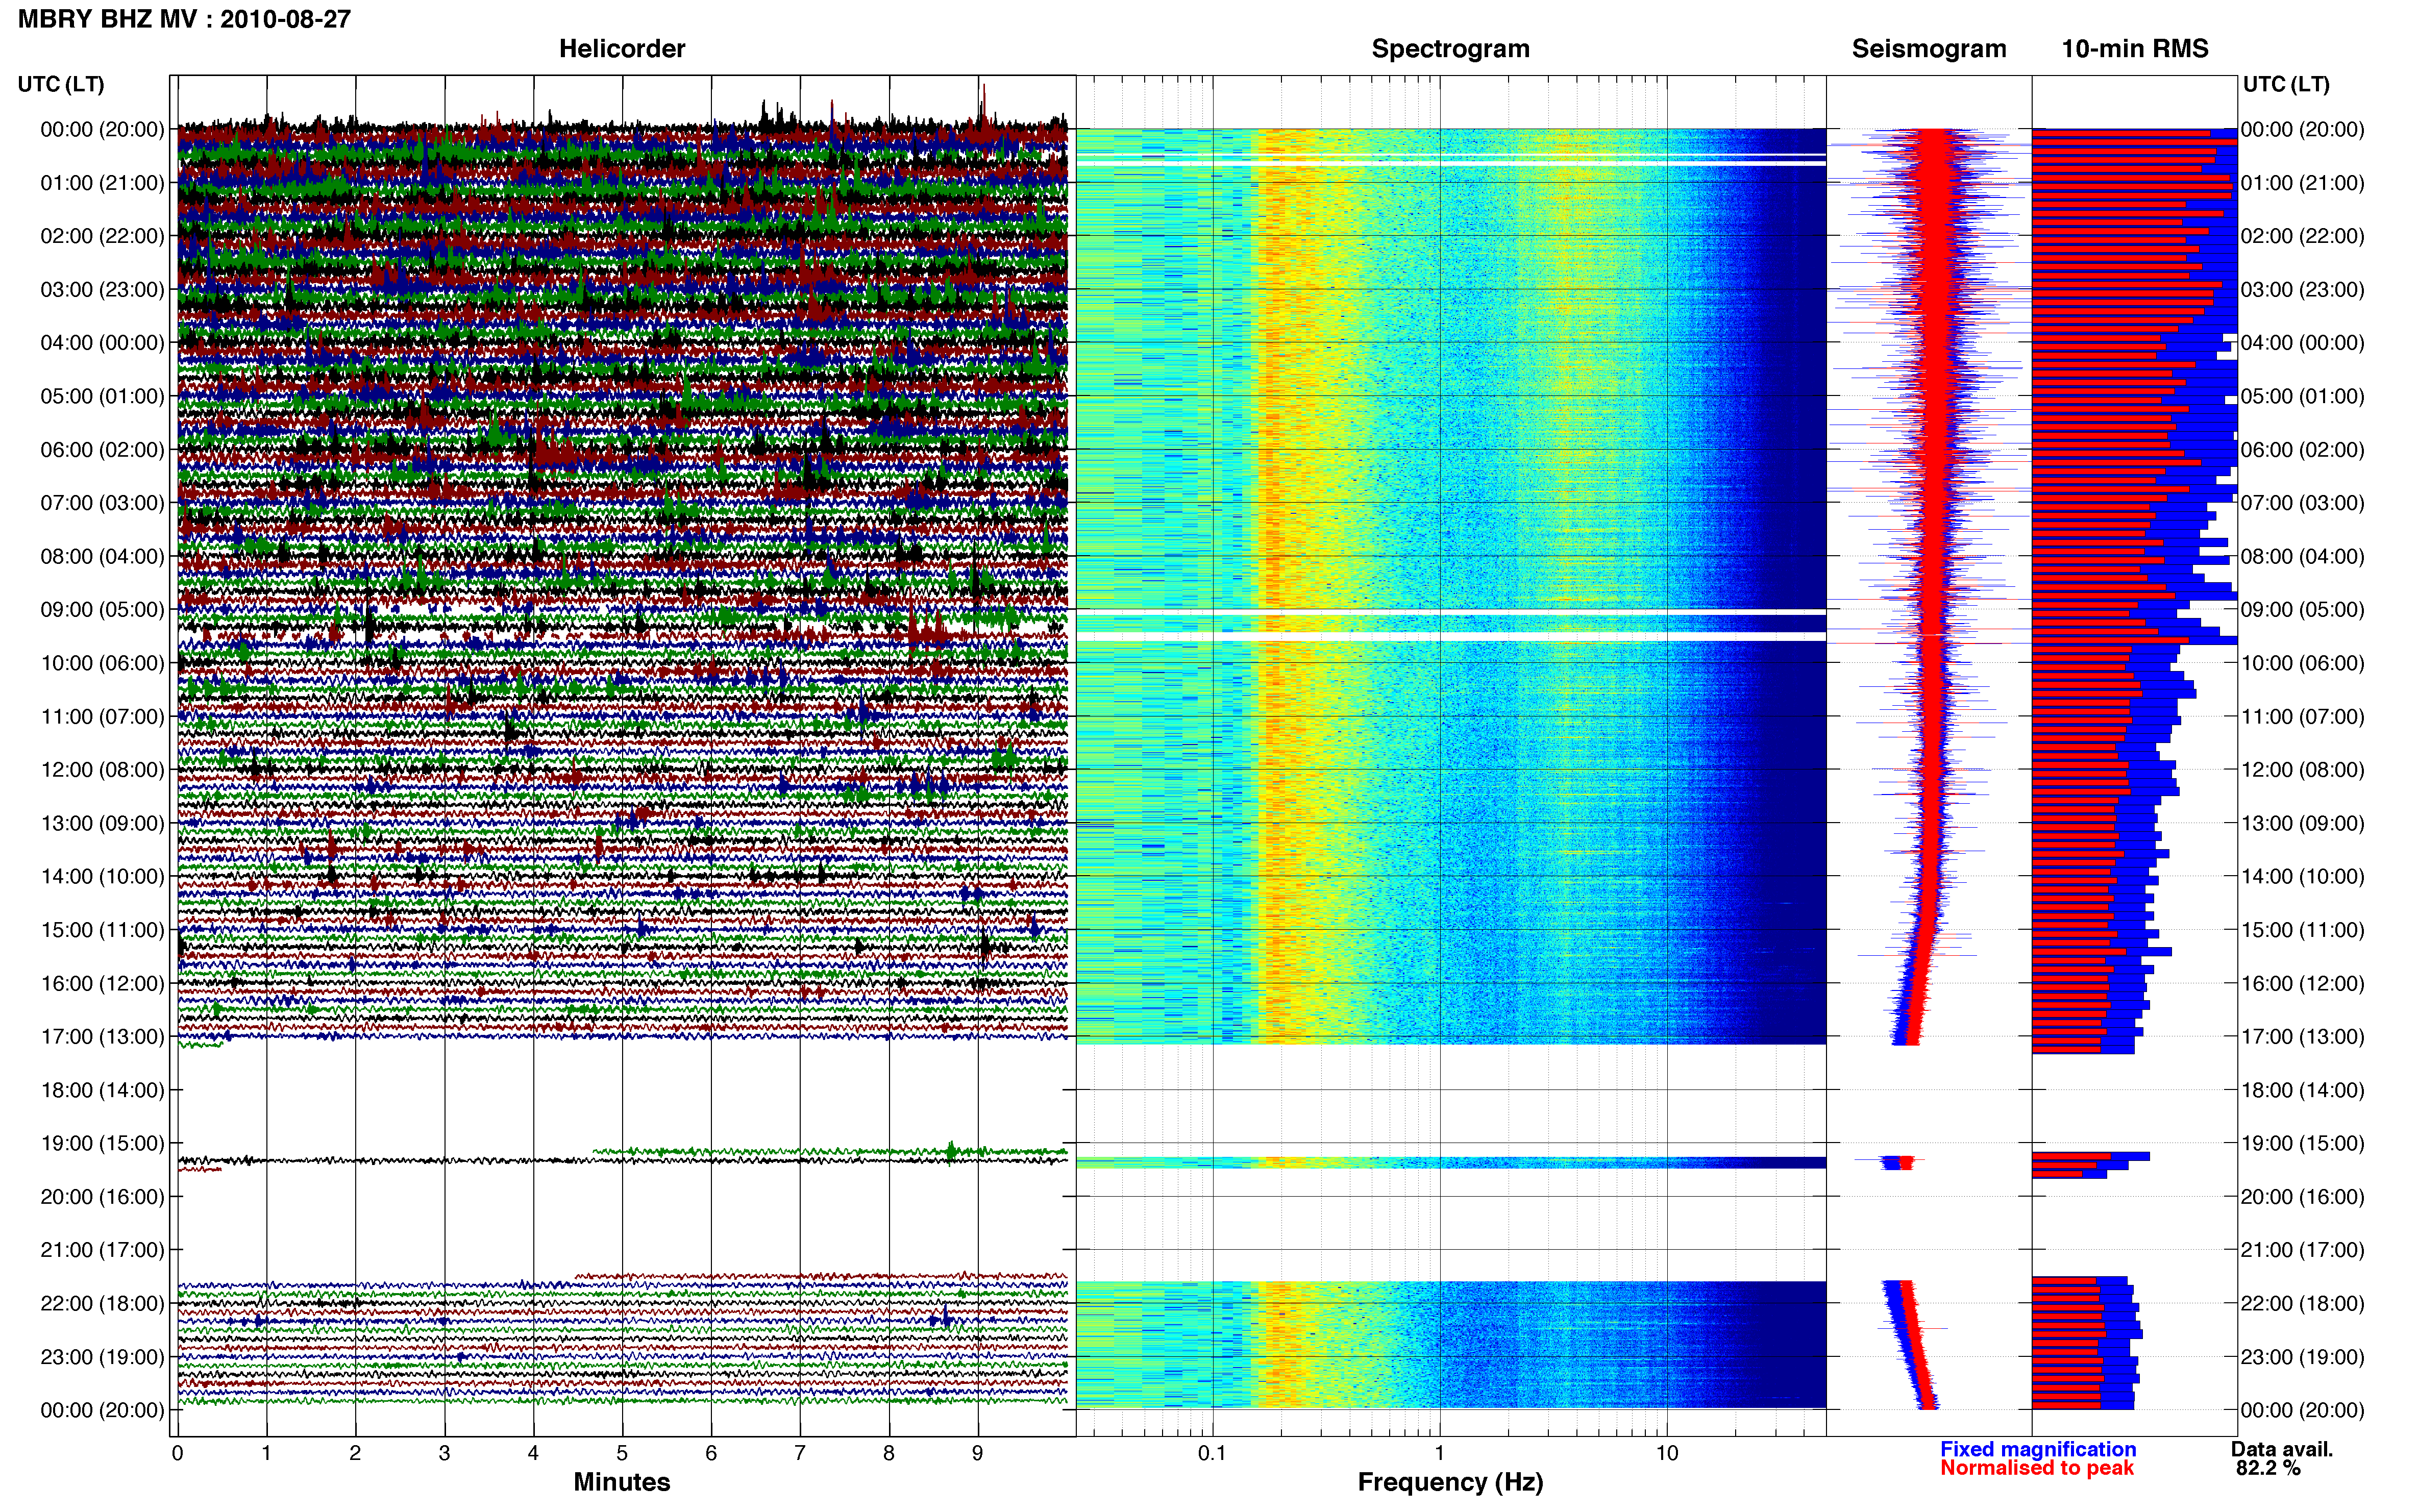Click the 'Seismogram' panel heading
2419x1512 pixels.
(1929, 49)
